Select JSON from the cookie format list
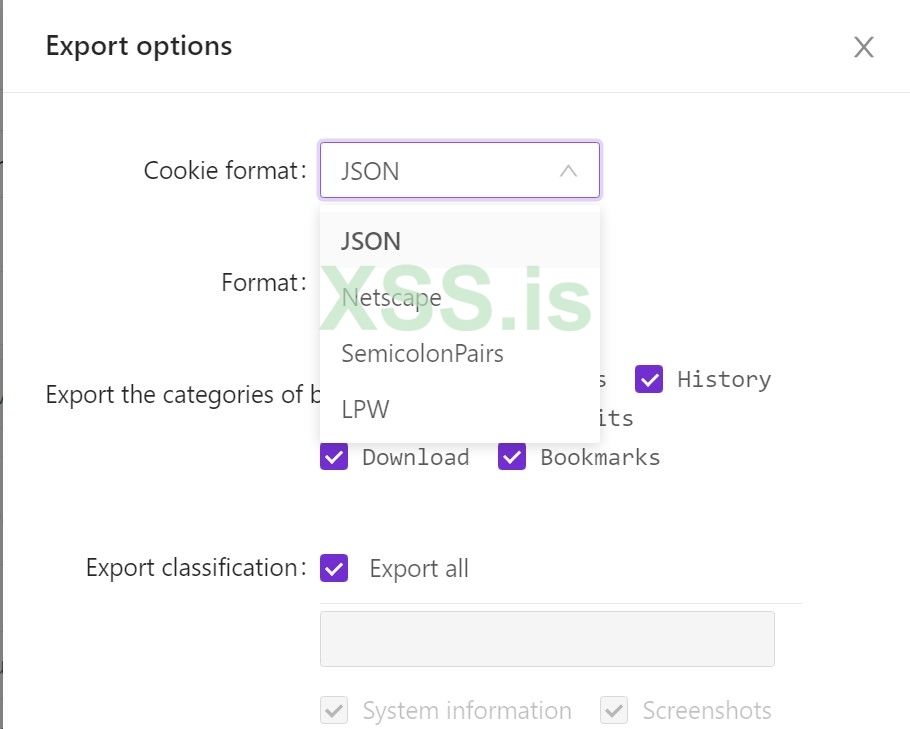 [x=371, y=241]
